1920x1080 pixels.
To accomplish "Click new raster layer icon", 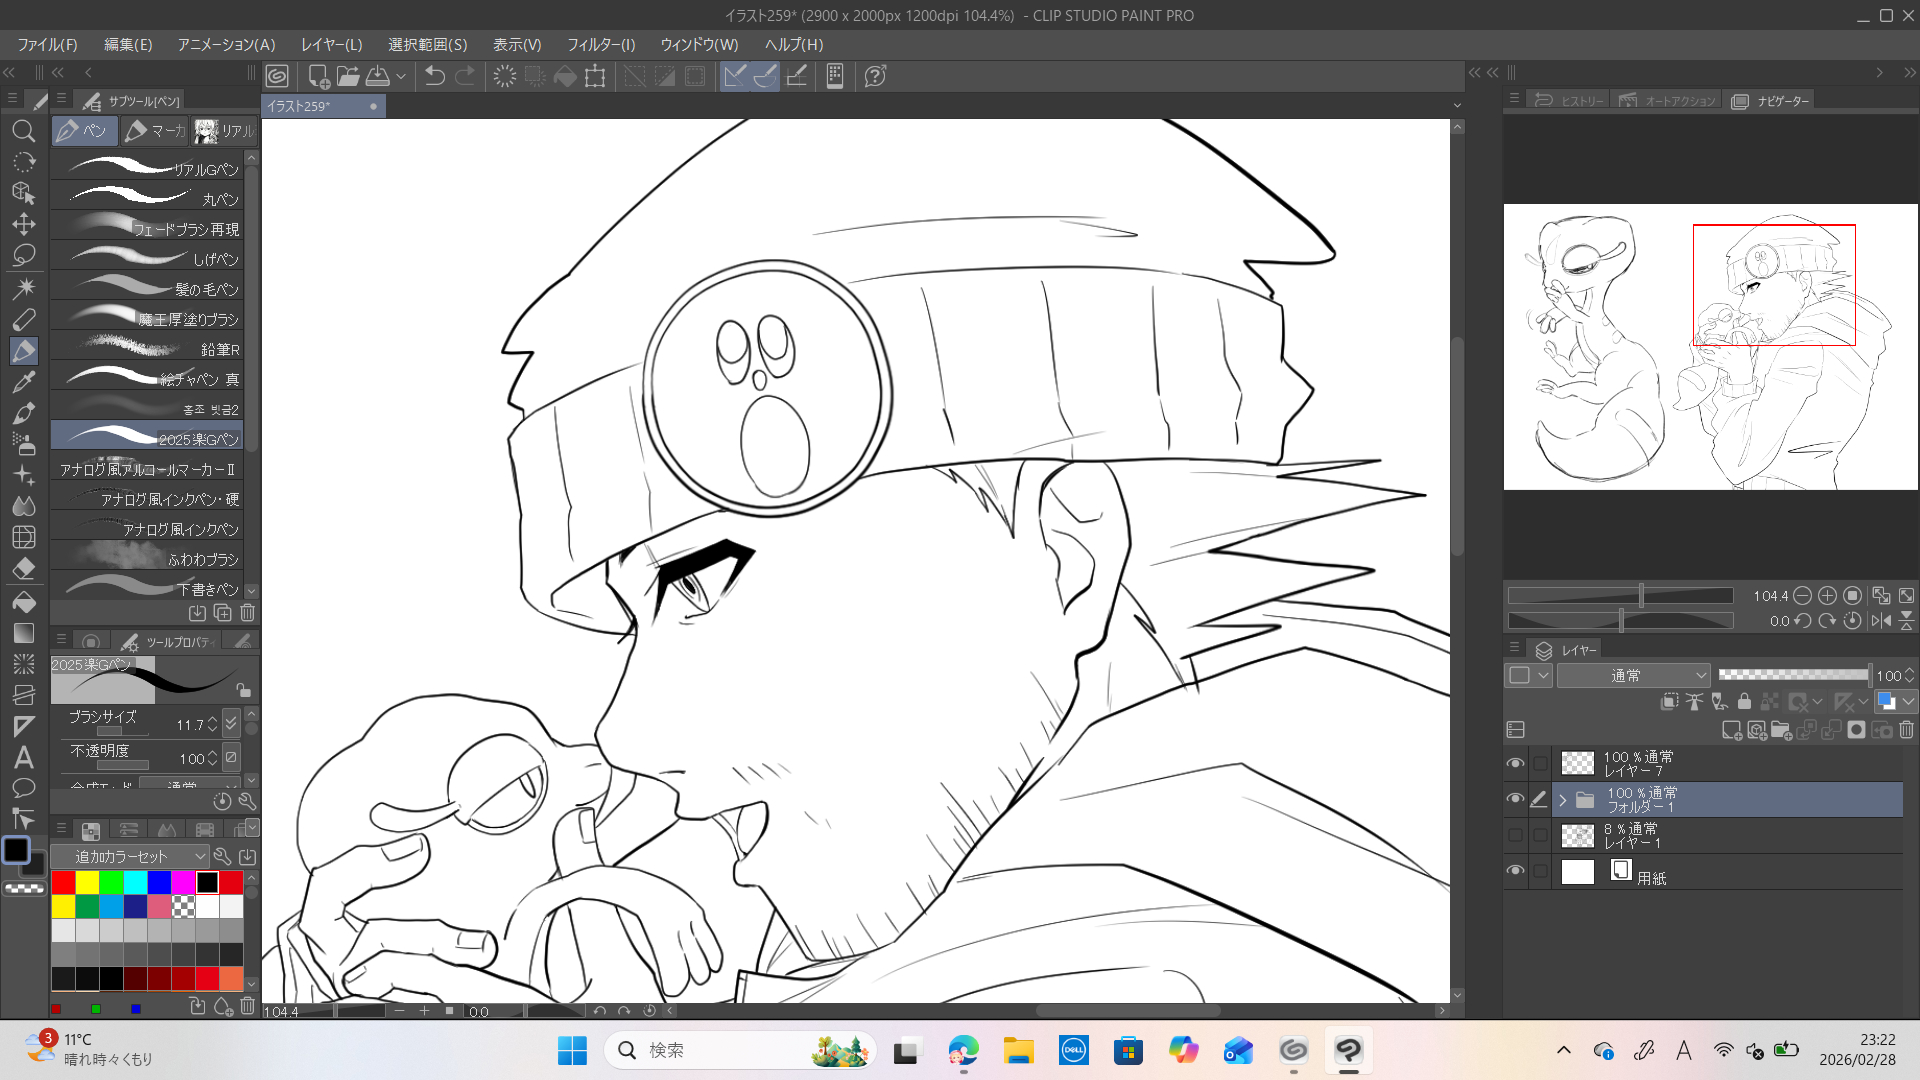I will [1731, 731].
